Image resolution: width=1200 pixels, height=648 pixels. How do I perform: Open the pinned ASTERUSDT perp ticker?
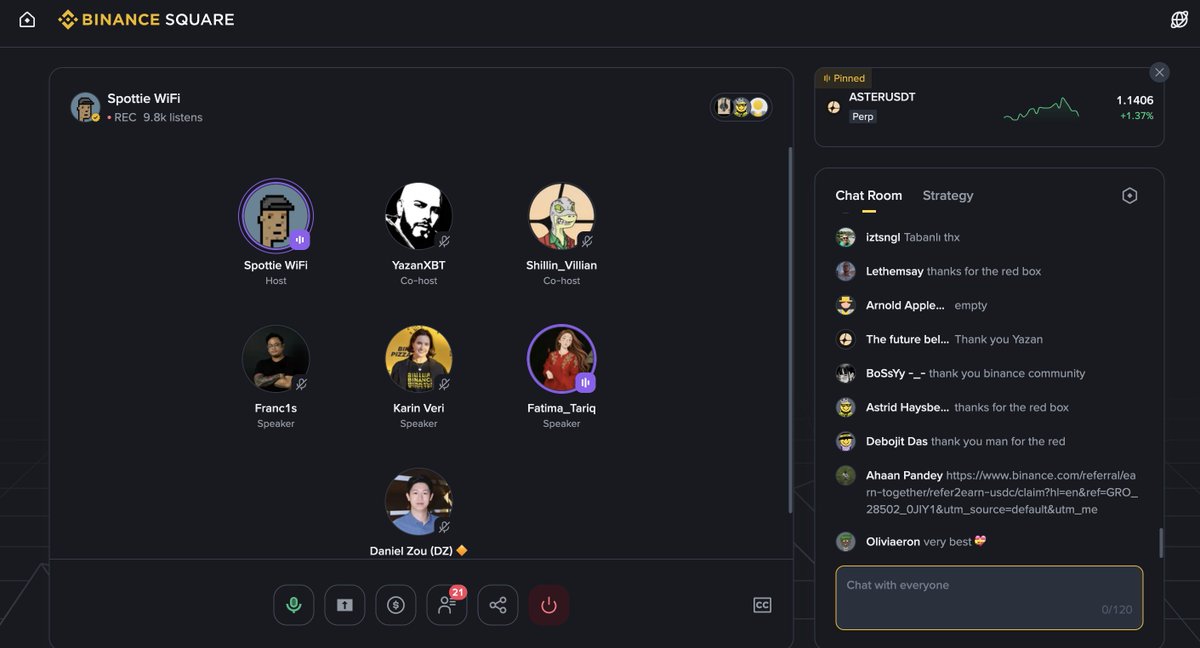(x=990, y=107)
